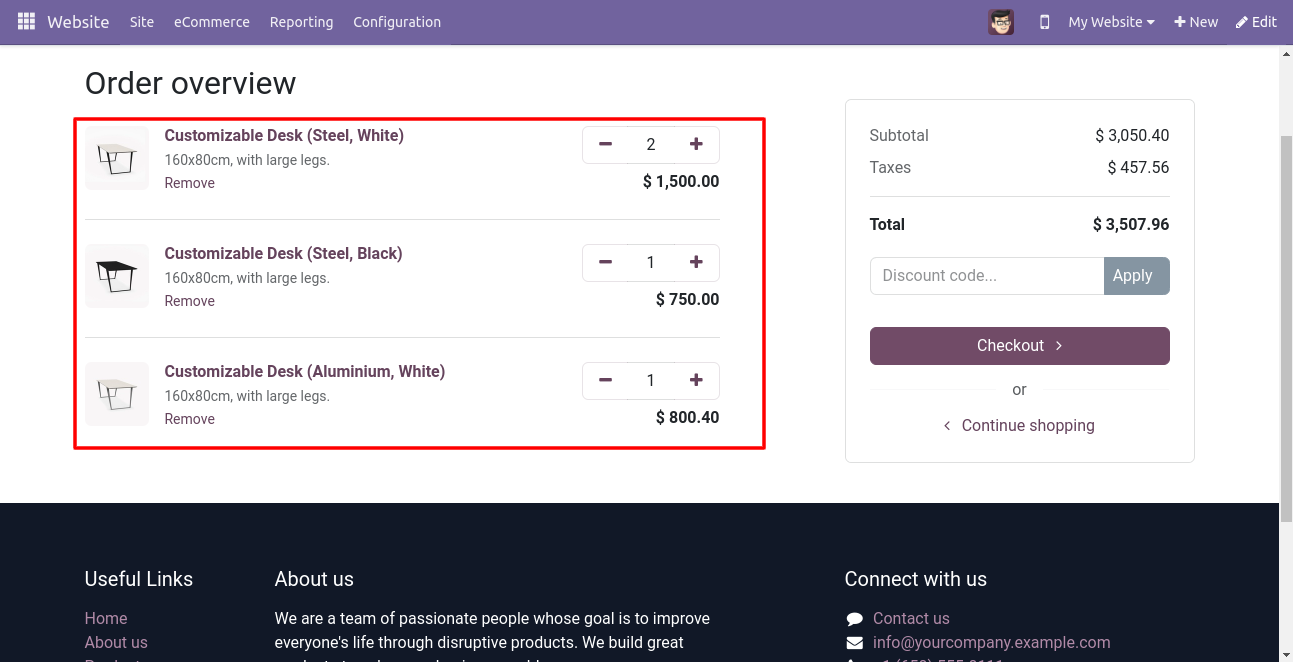Expand the eCommerce menu
Image resolution: width=1293 pixels, height=662 pixels.
pyautogui.click(x=212, y=22)
